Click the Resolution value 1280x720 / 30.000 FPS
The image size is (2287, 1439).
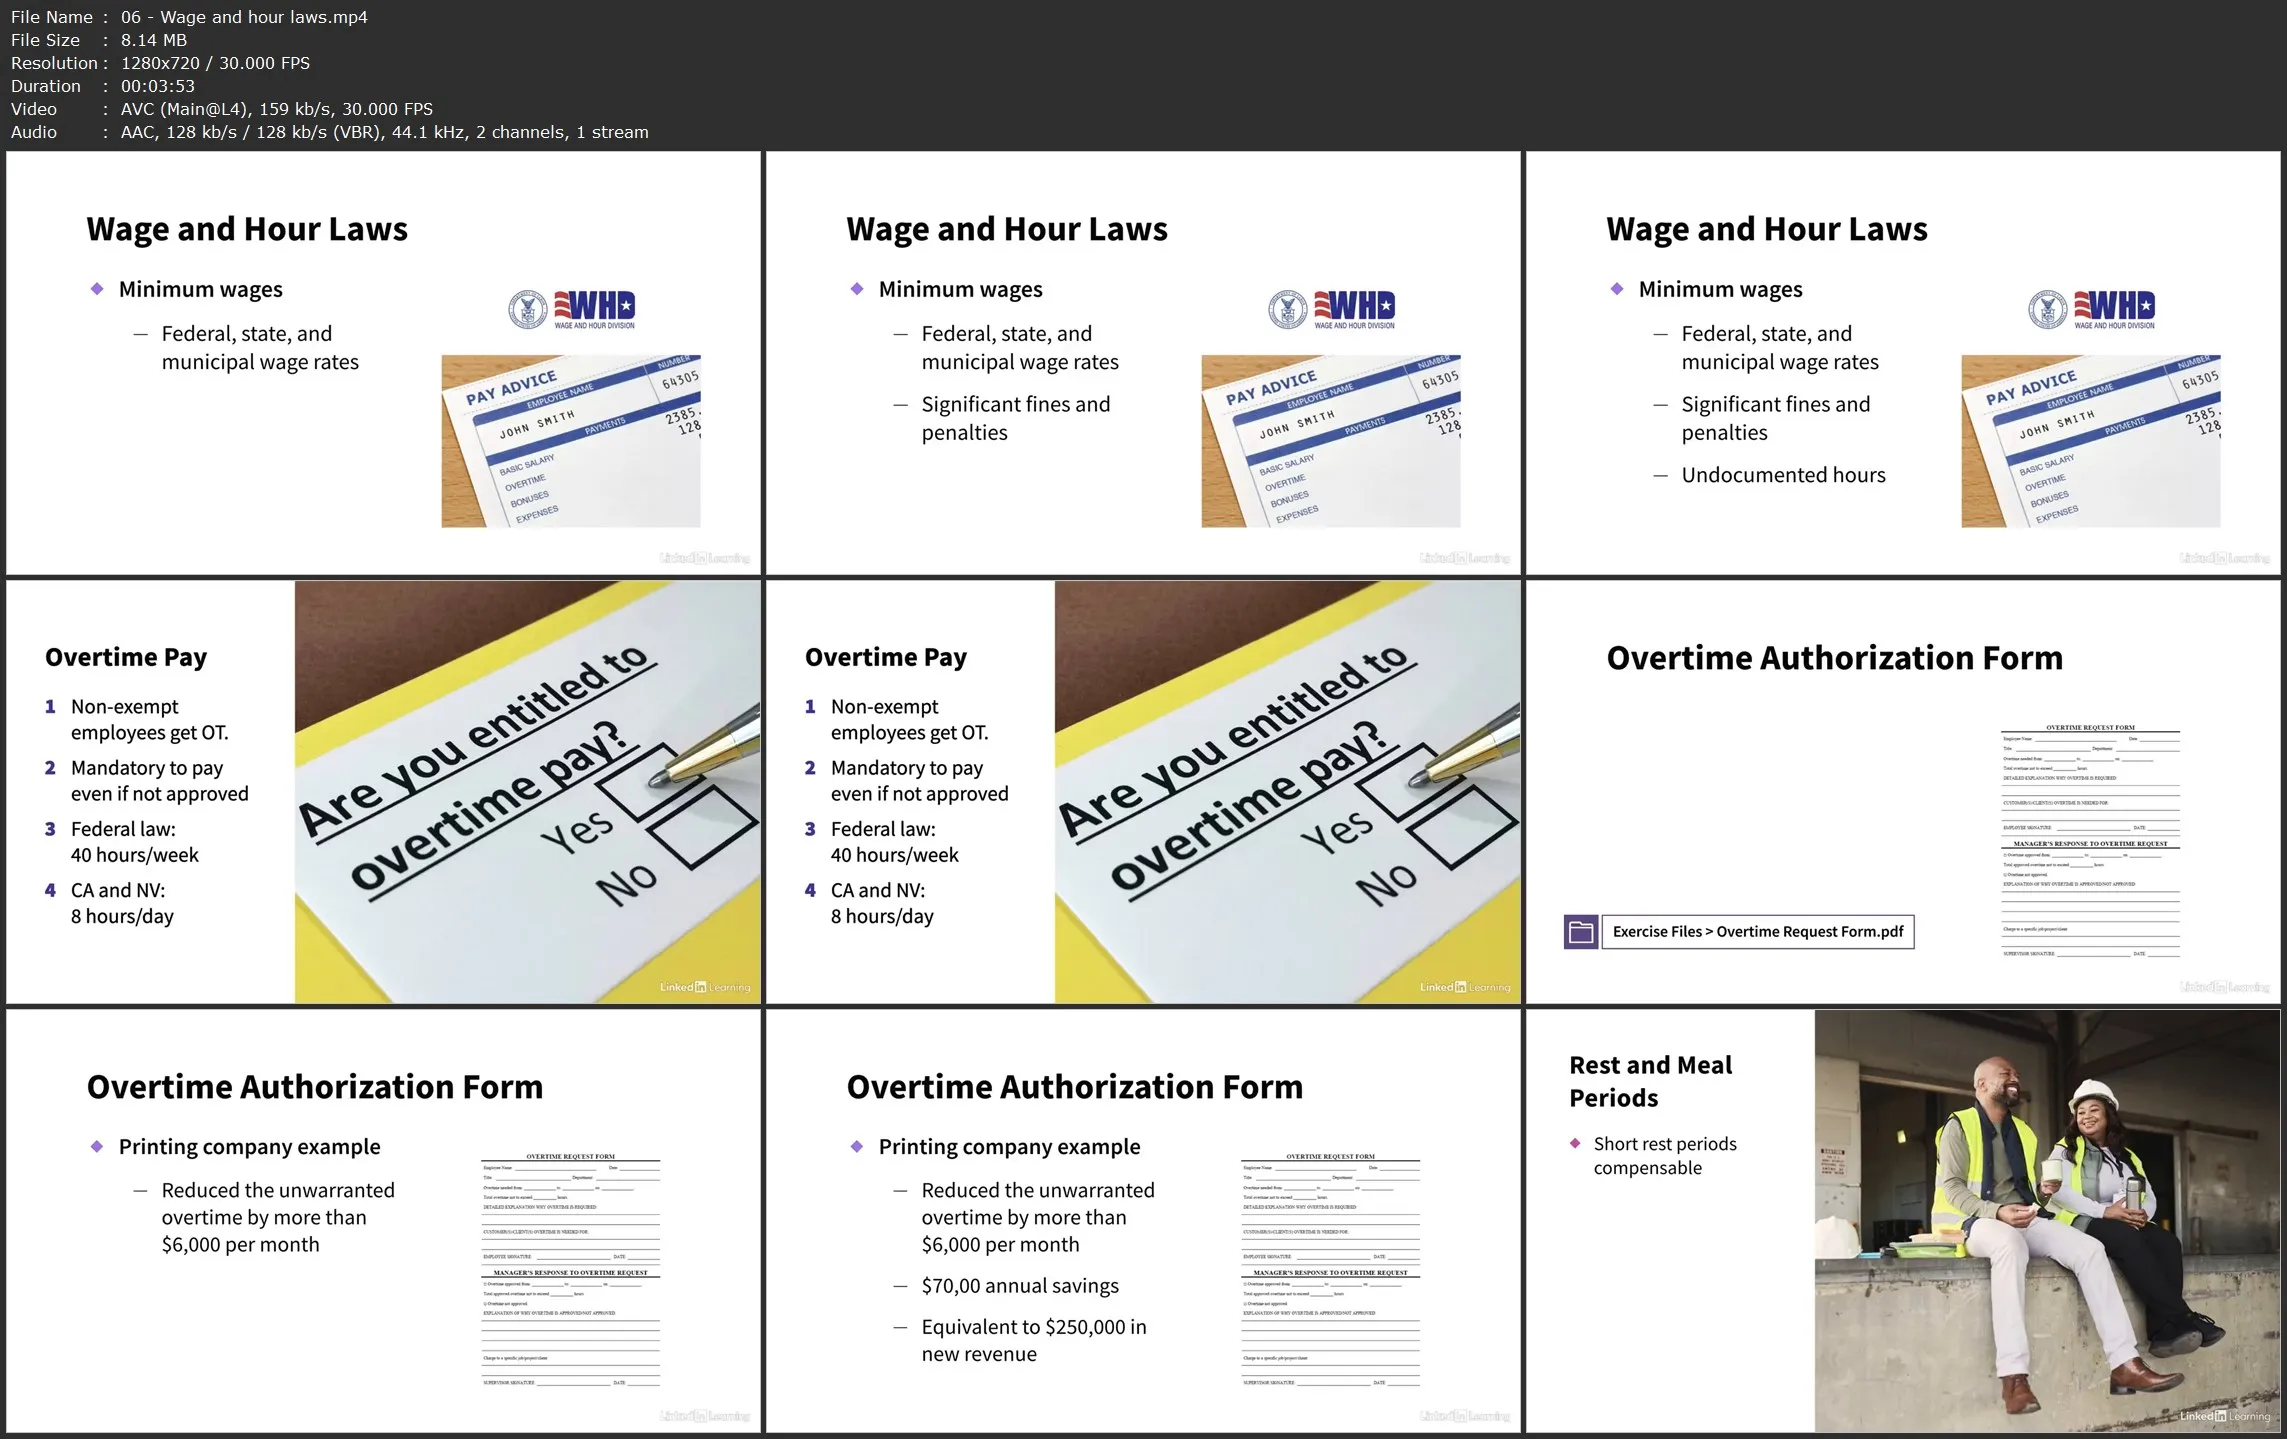pyautogui.click(x=215, y=63)
